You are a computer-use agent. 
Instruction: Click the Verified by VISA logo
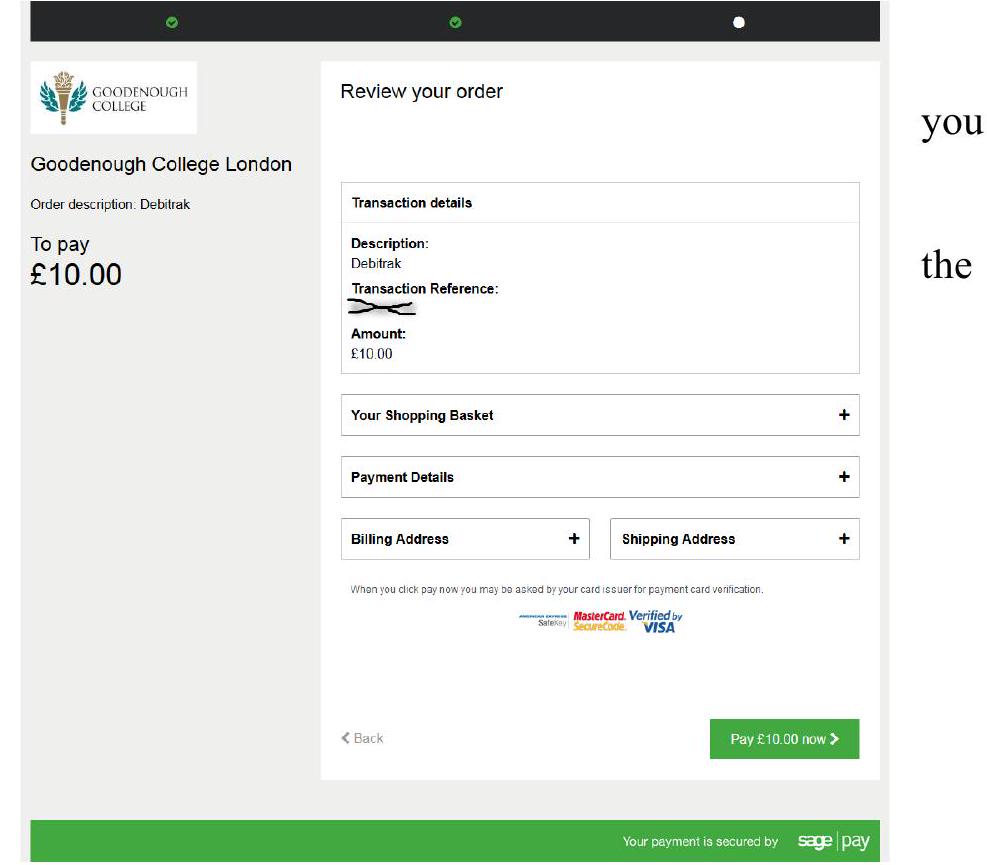click(656, 621)
